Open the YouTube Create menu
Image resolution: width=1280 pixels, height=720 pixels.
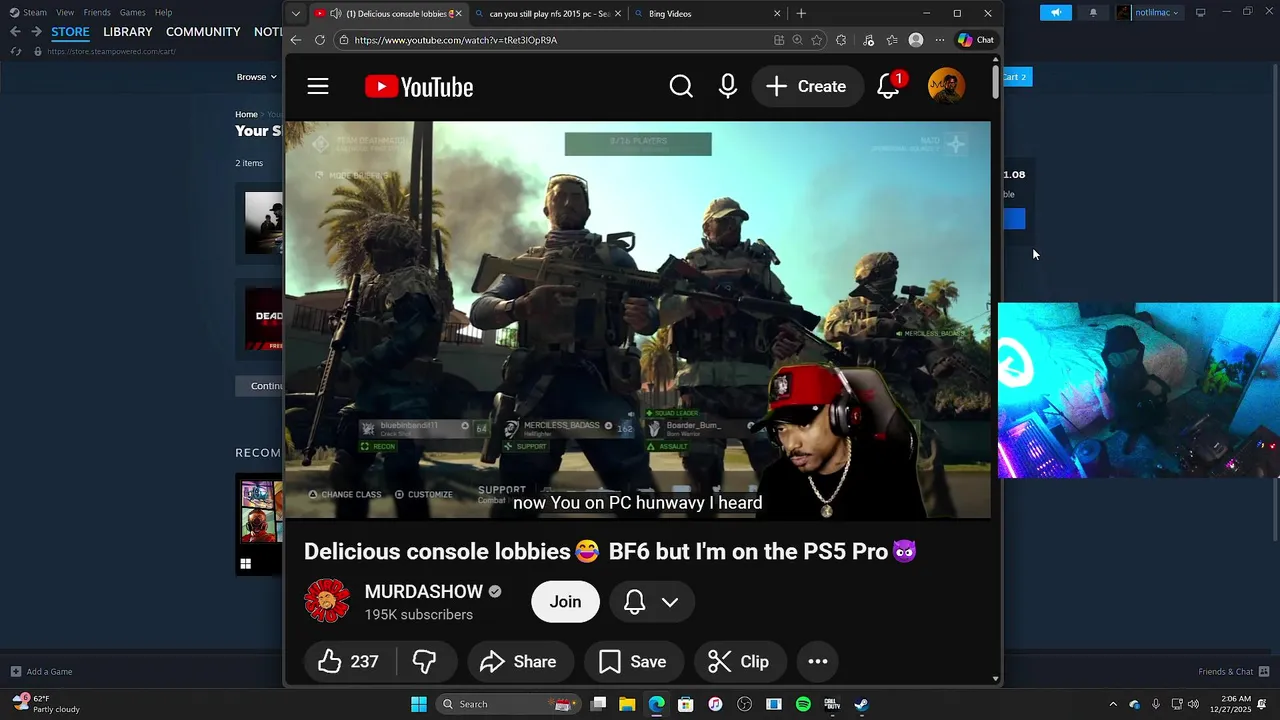click(807, 87)
